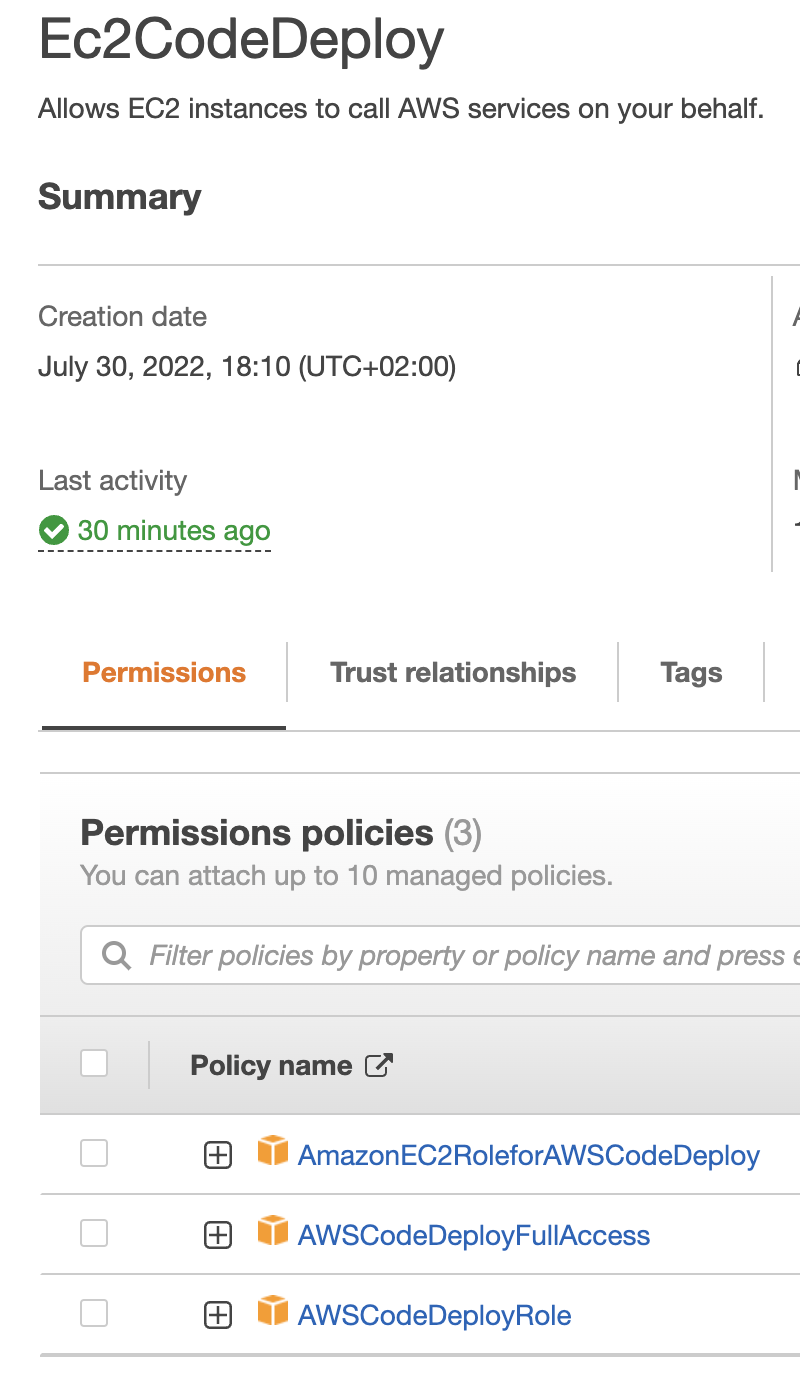800x1392 pixels.
Task: Check the AWSCodeDeployRole policy checkbox
Action: click(x=94, y=1313)
